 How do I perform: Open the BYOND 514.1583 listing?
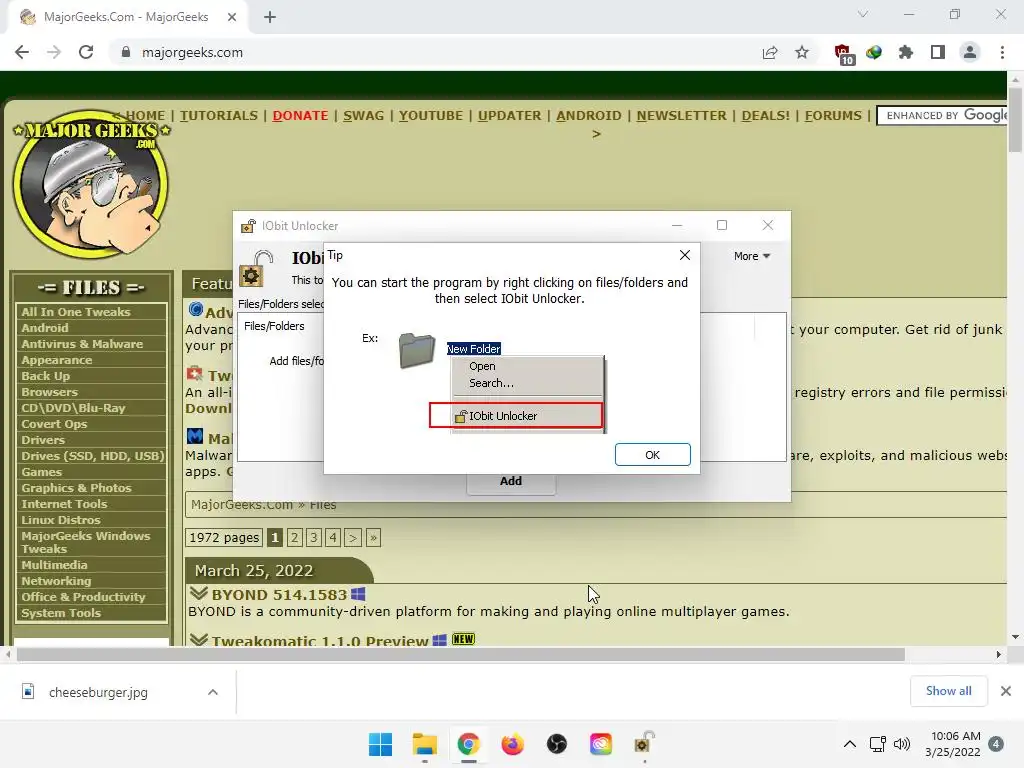[x=279, y=595]
